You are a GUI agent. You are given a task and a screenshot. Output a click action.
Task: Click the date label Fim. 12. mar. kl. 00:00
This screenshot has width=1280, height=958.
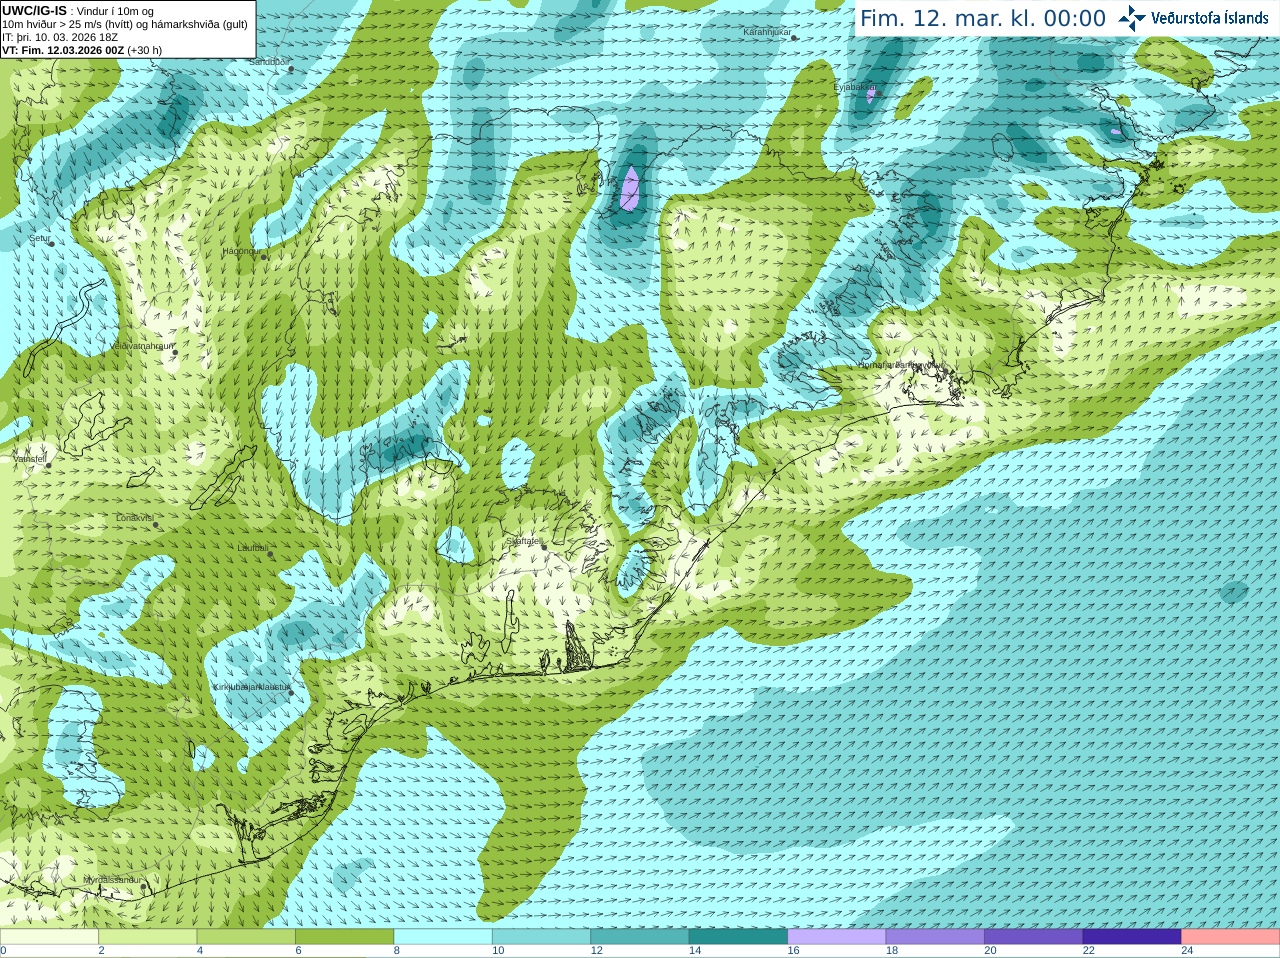(x=983, y=19)
